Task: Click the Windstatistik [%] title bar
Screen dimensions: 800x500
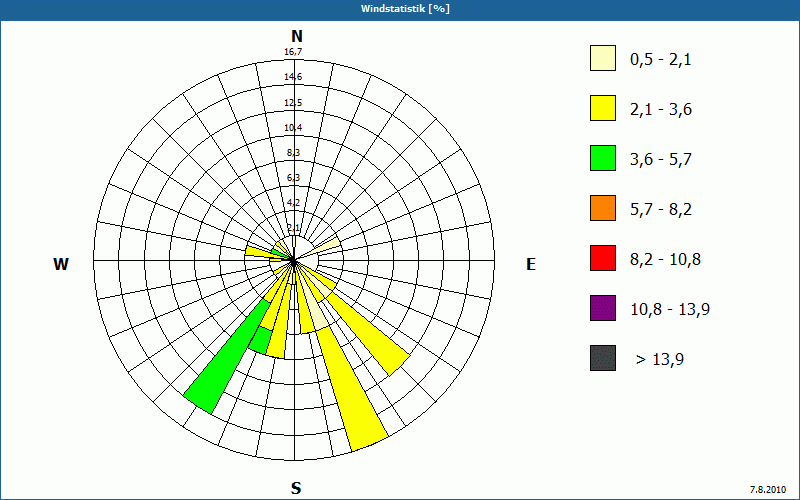Action: click(400, 9)
